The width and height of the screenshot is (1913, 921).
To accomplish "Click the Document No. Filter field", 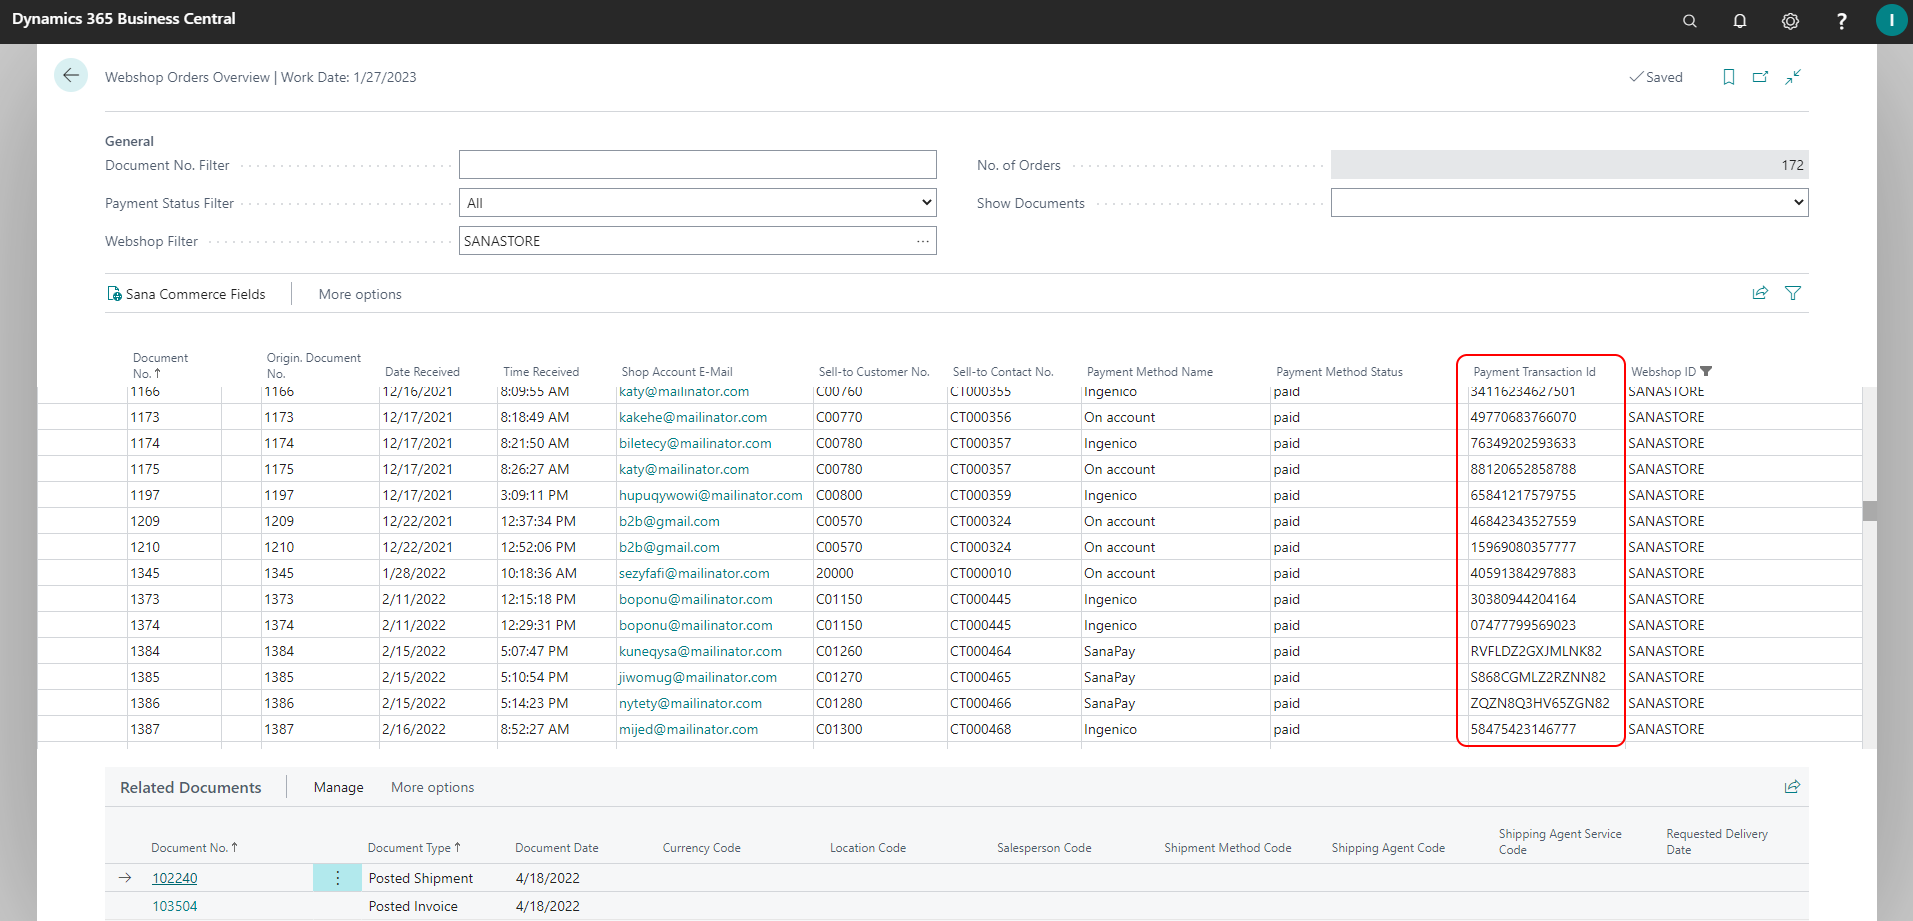I will coord(698,165).
